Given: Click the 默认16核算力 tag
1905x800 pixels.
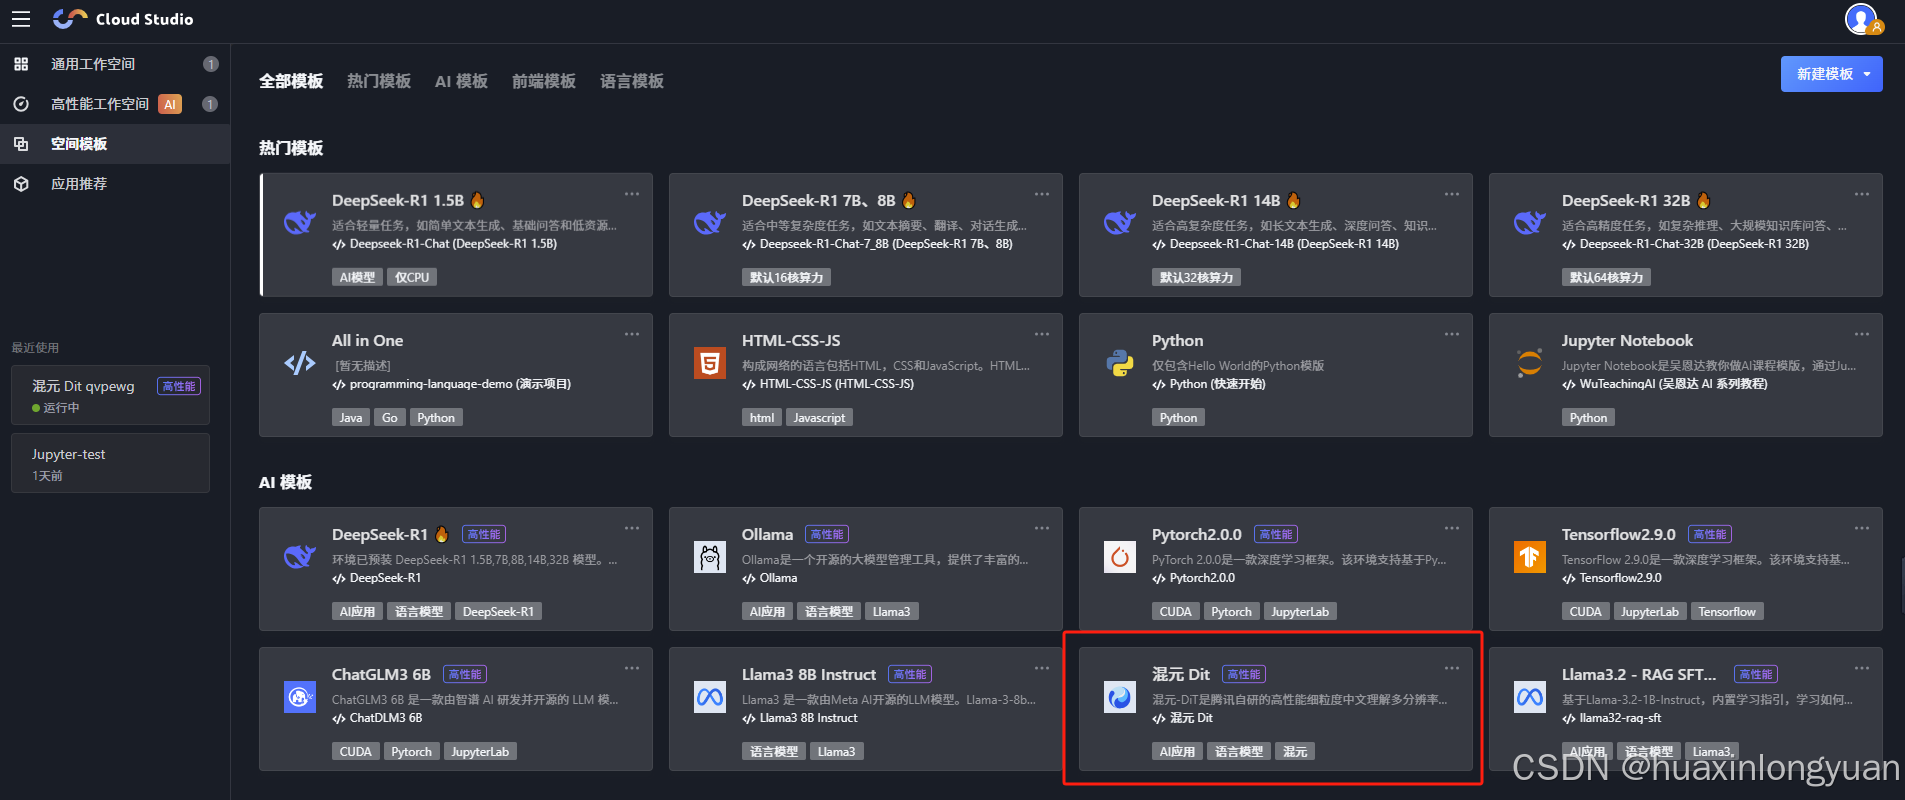Looking at the screenshot, I should (x=786, y=278).
